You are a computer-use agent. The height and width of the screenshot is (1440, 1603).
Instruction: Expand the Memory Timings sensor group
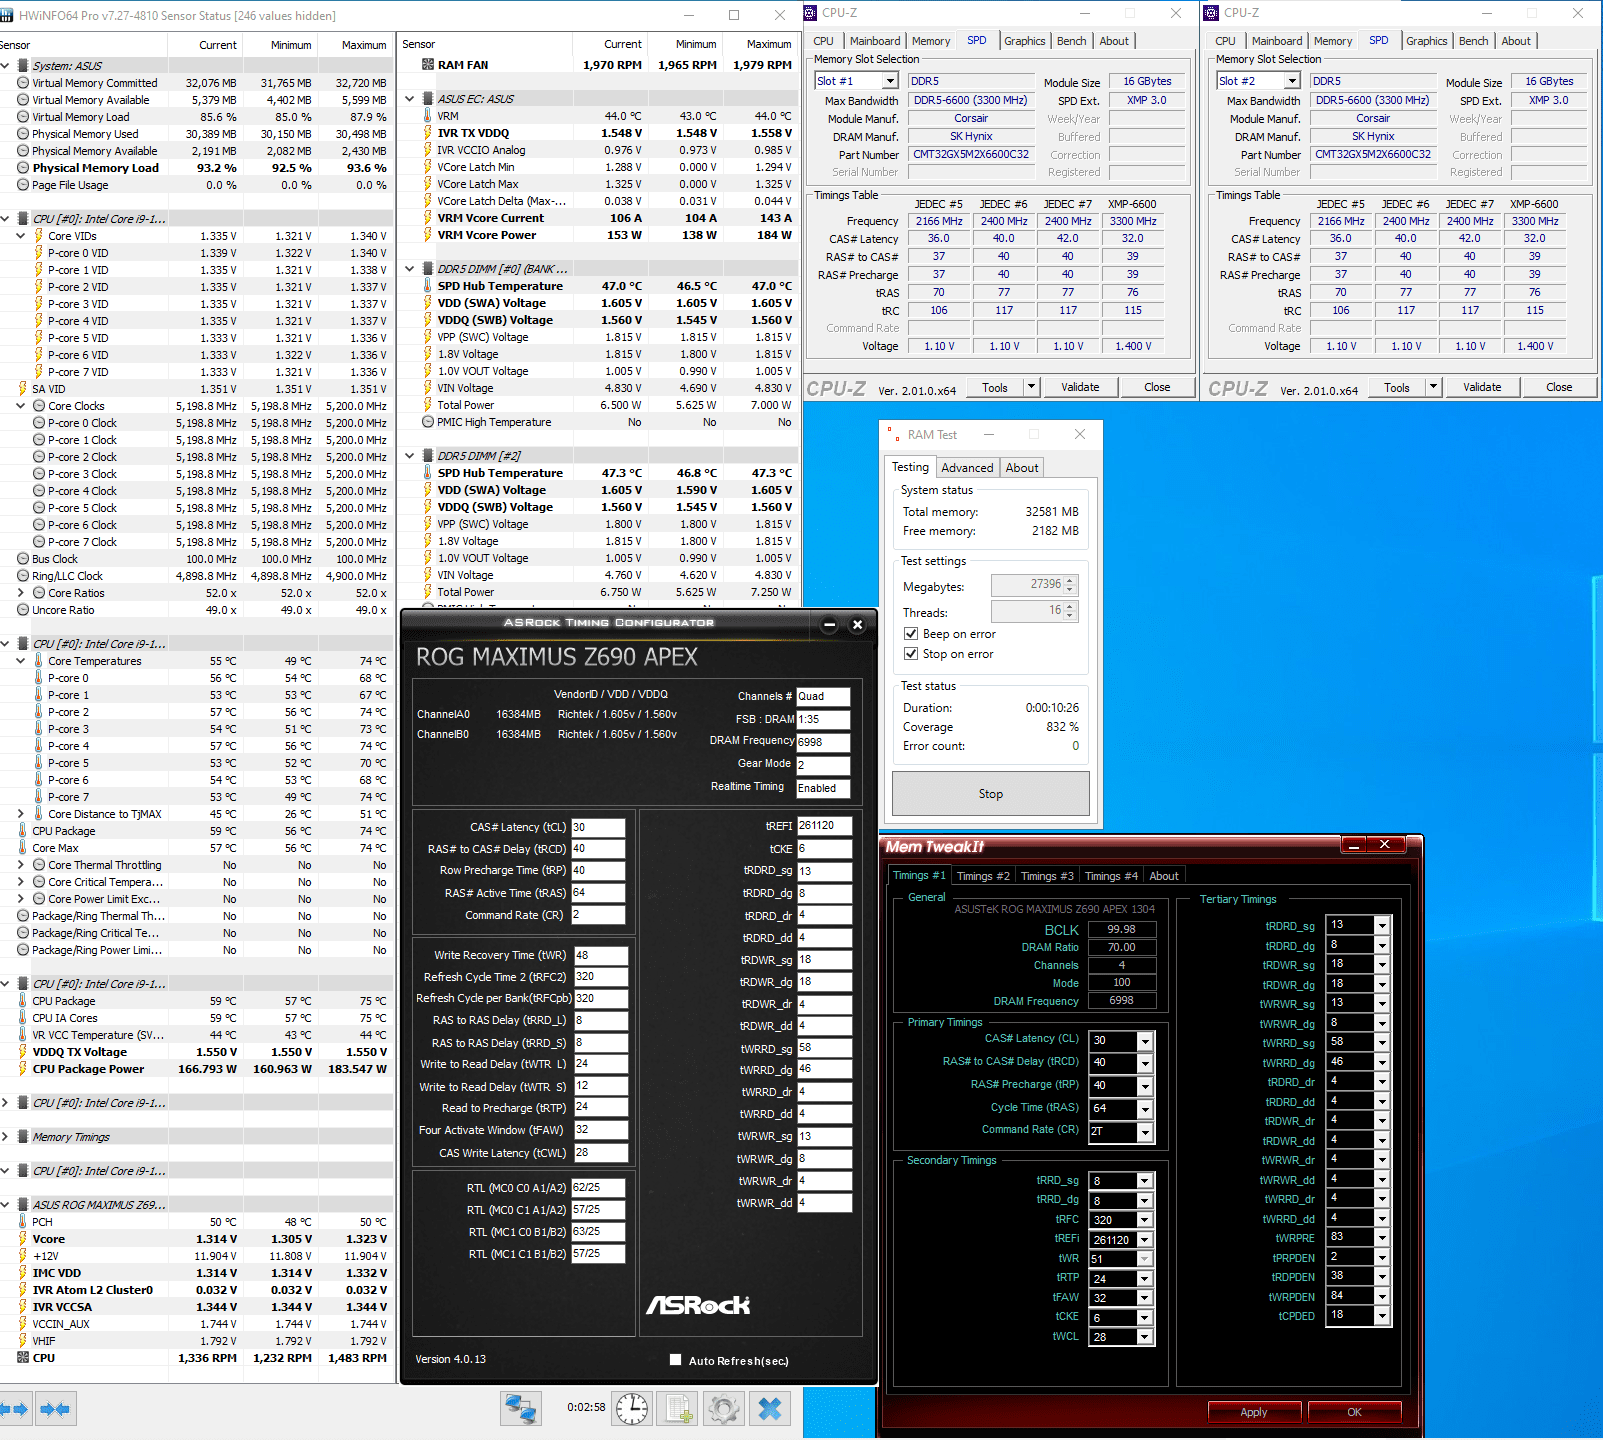tap(6, 1137)
